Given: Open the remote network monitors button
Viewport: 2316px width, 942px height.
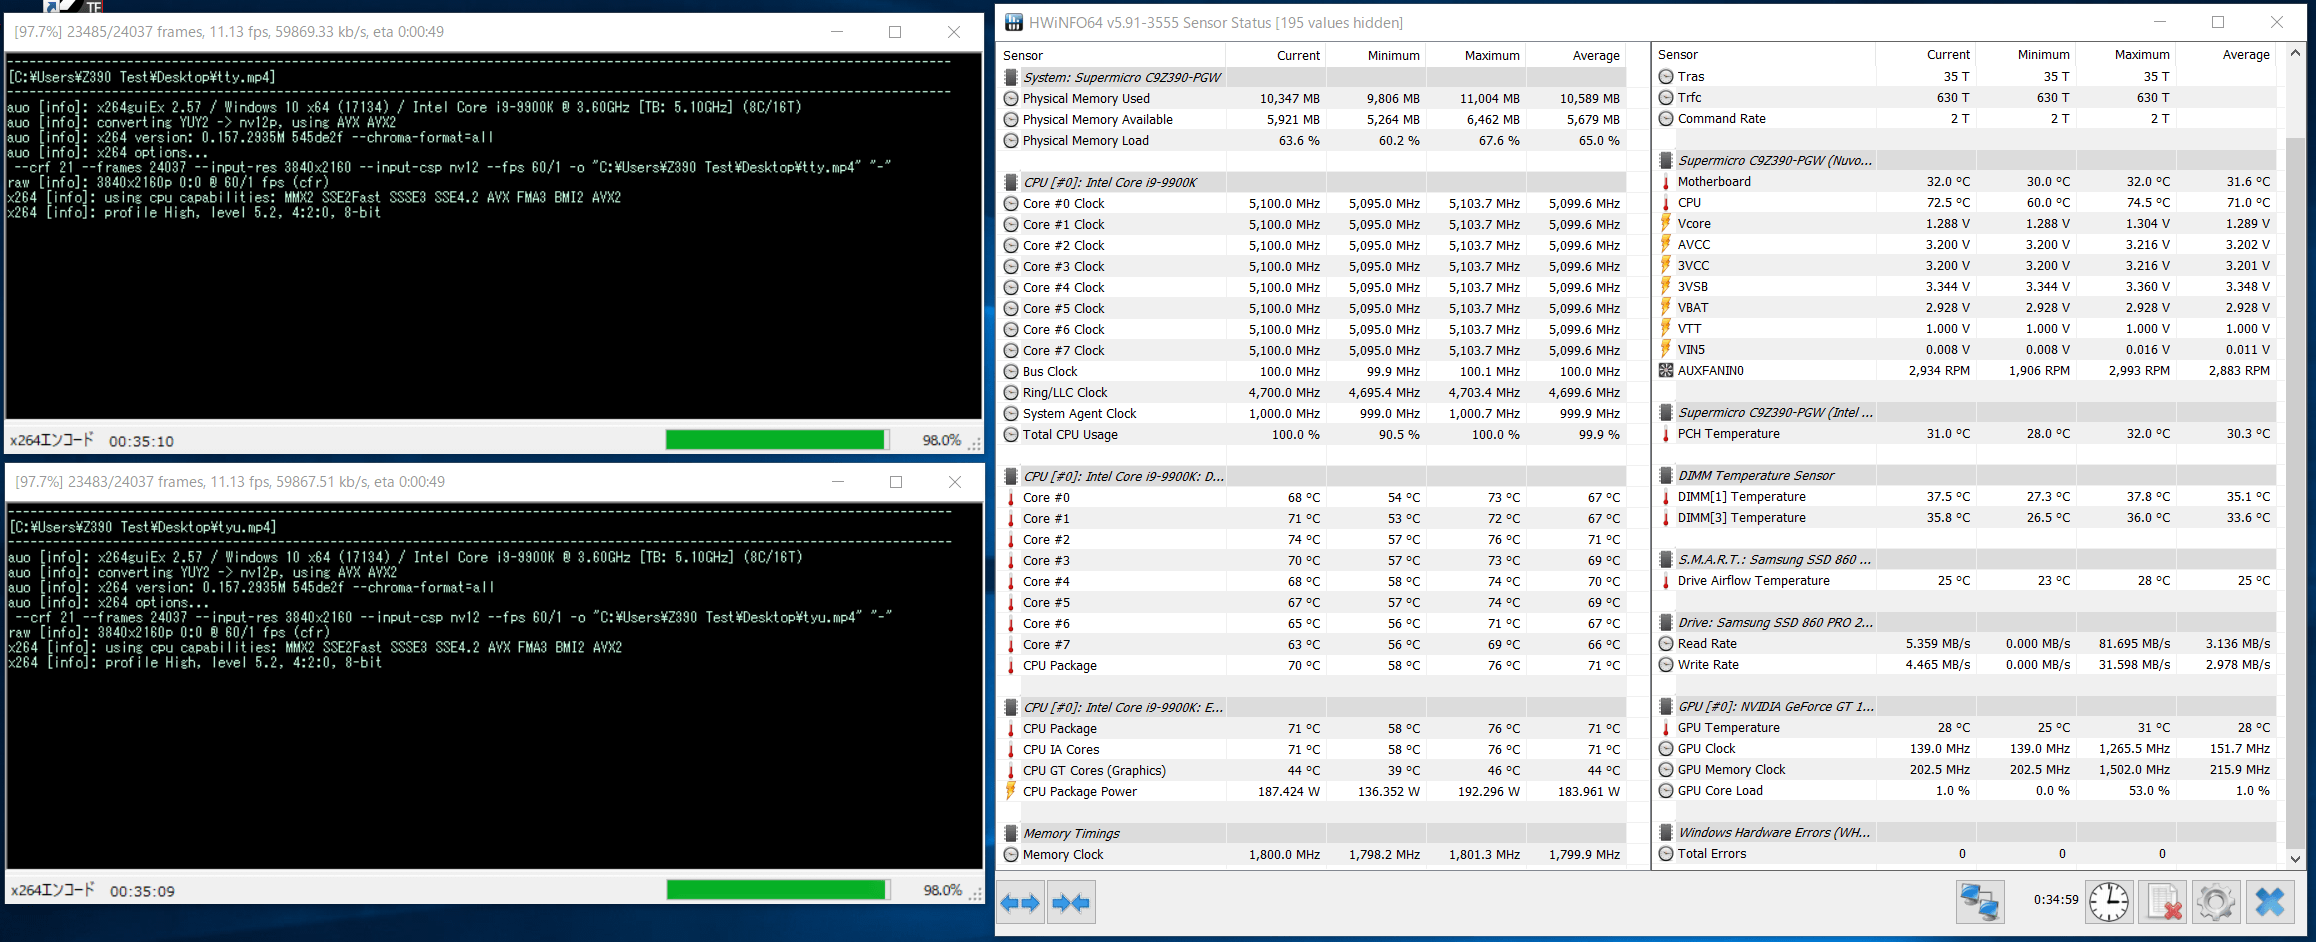Looking at the screenshot, I should coord(1980,902).
